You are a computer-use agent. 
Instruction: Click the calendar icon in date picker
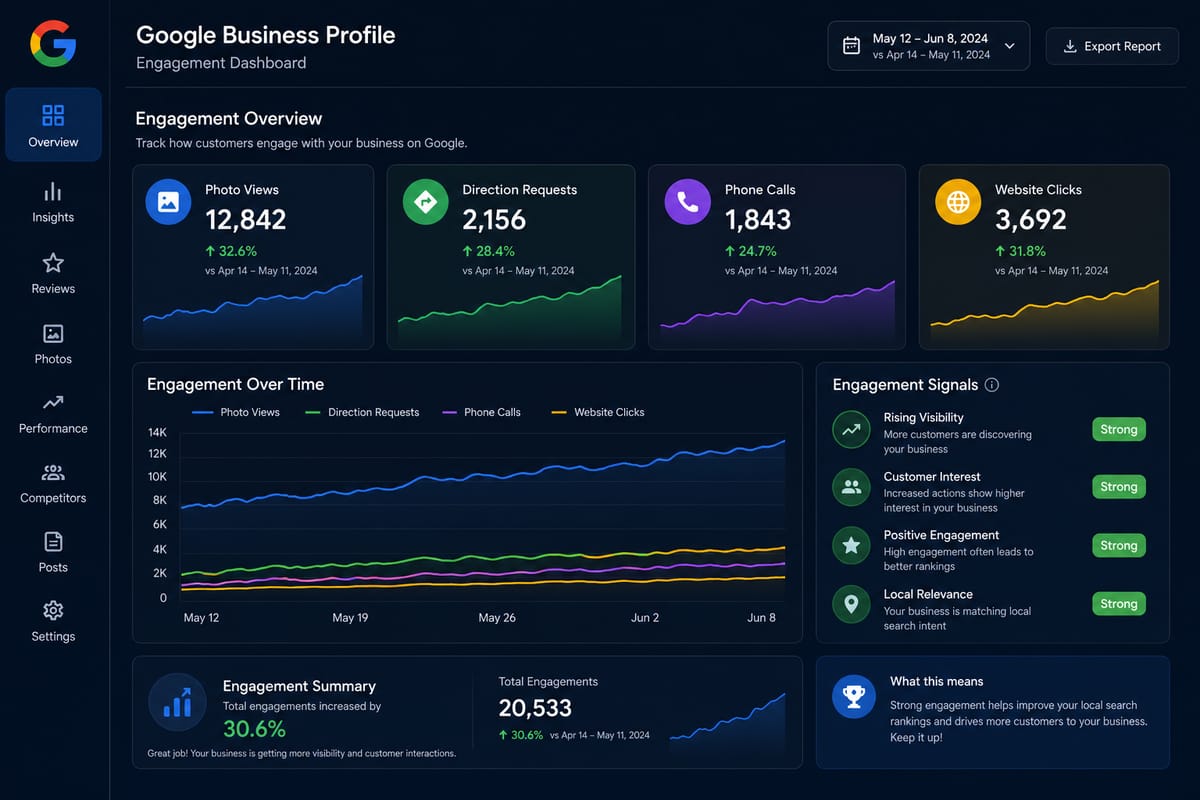[x=851, y=46]
